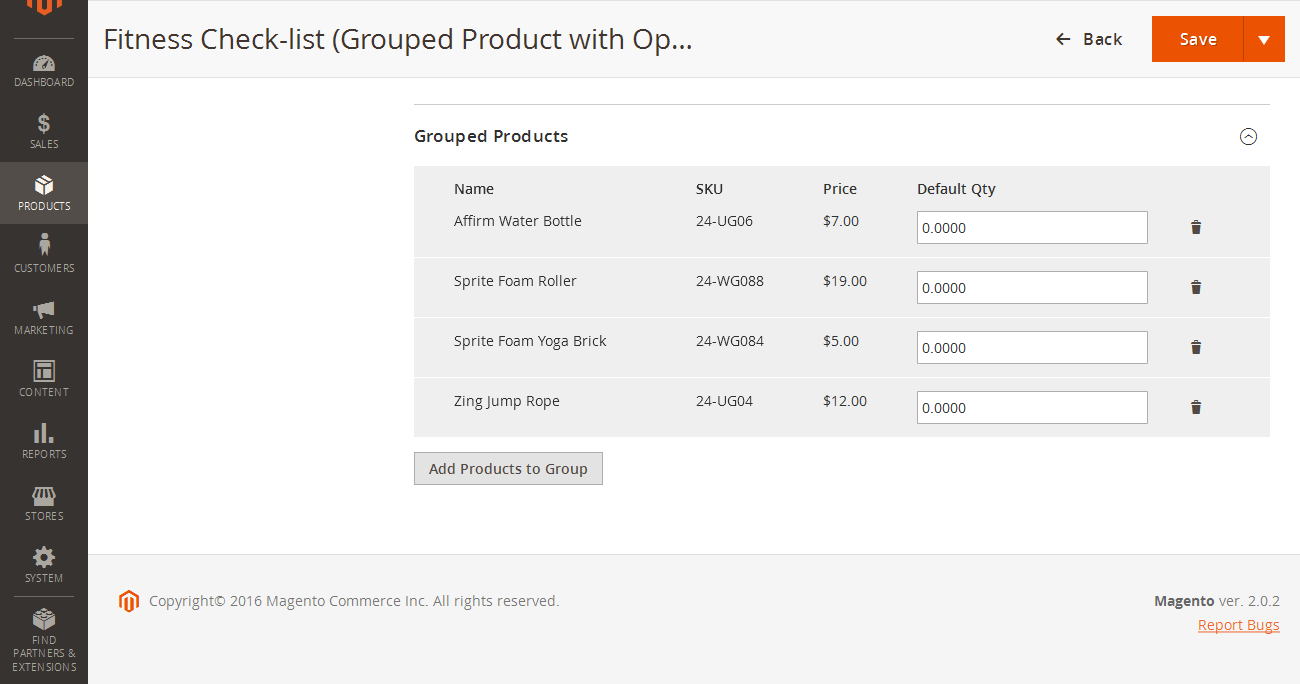This screenshot has width=1300, height=684.
Task: Open the Save button dropdown arrow
Action: tap(1266, 38)
